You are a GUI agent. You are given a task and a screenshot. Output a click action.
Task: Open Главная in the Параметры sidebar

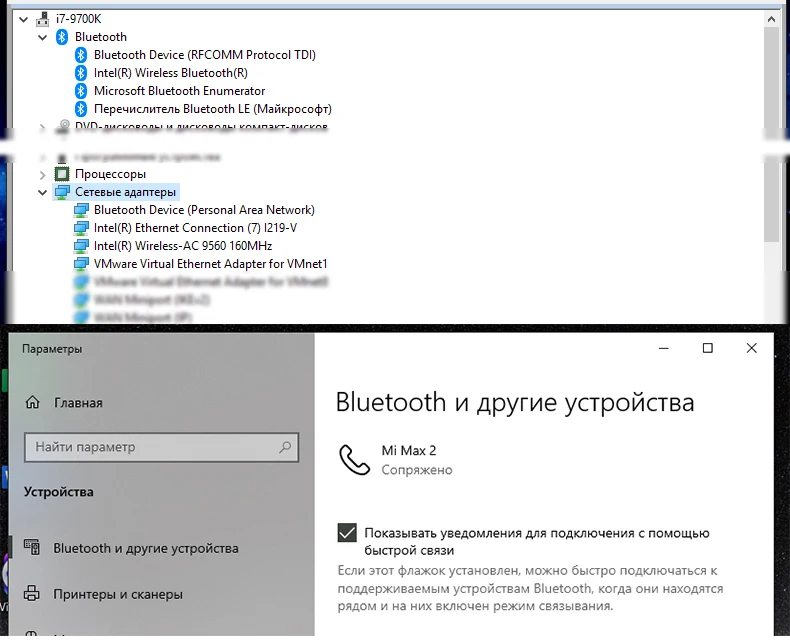[78, 403]
